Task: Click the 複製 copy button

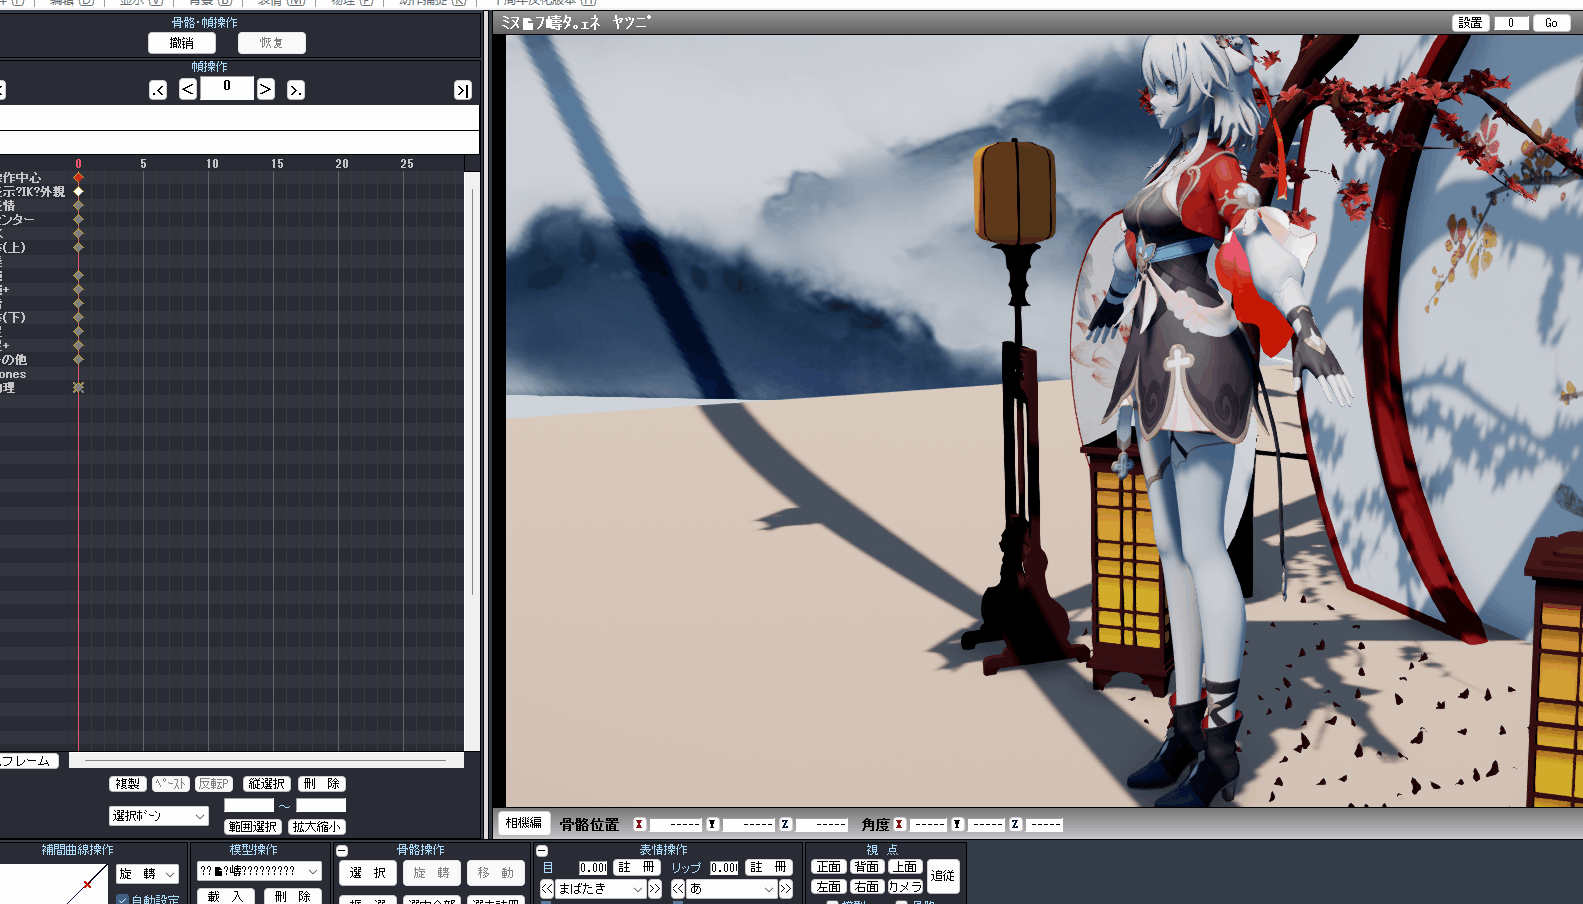Action: (128, 784)
